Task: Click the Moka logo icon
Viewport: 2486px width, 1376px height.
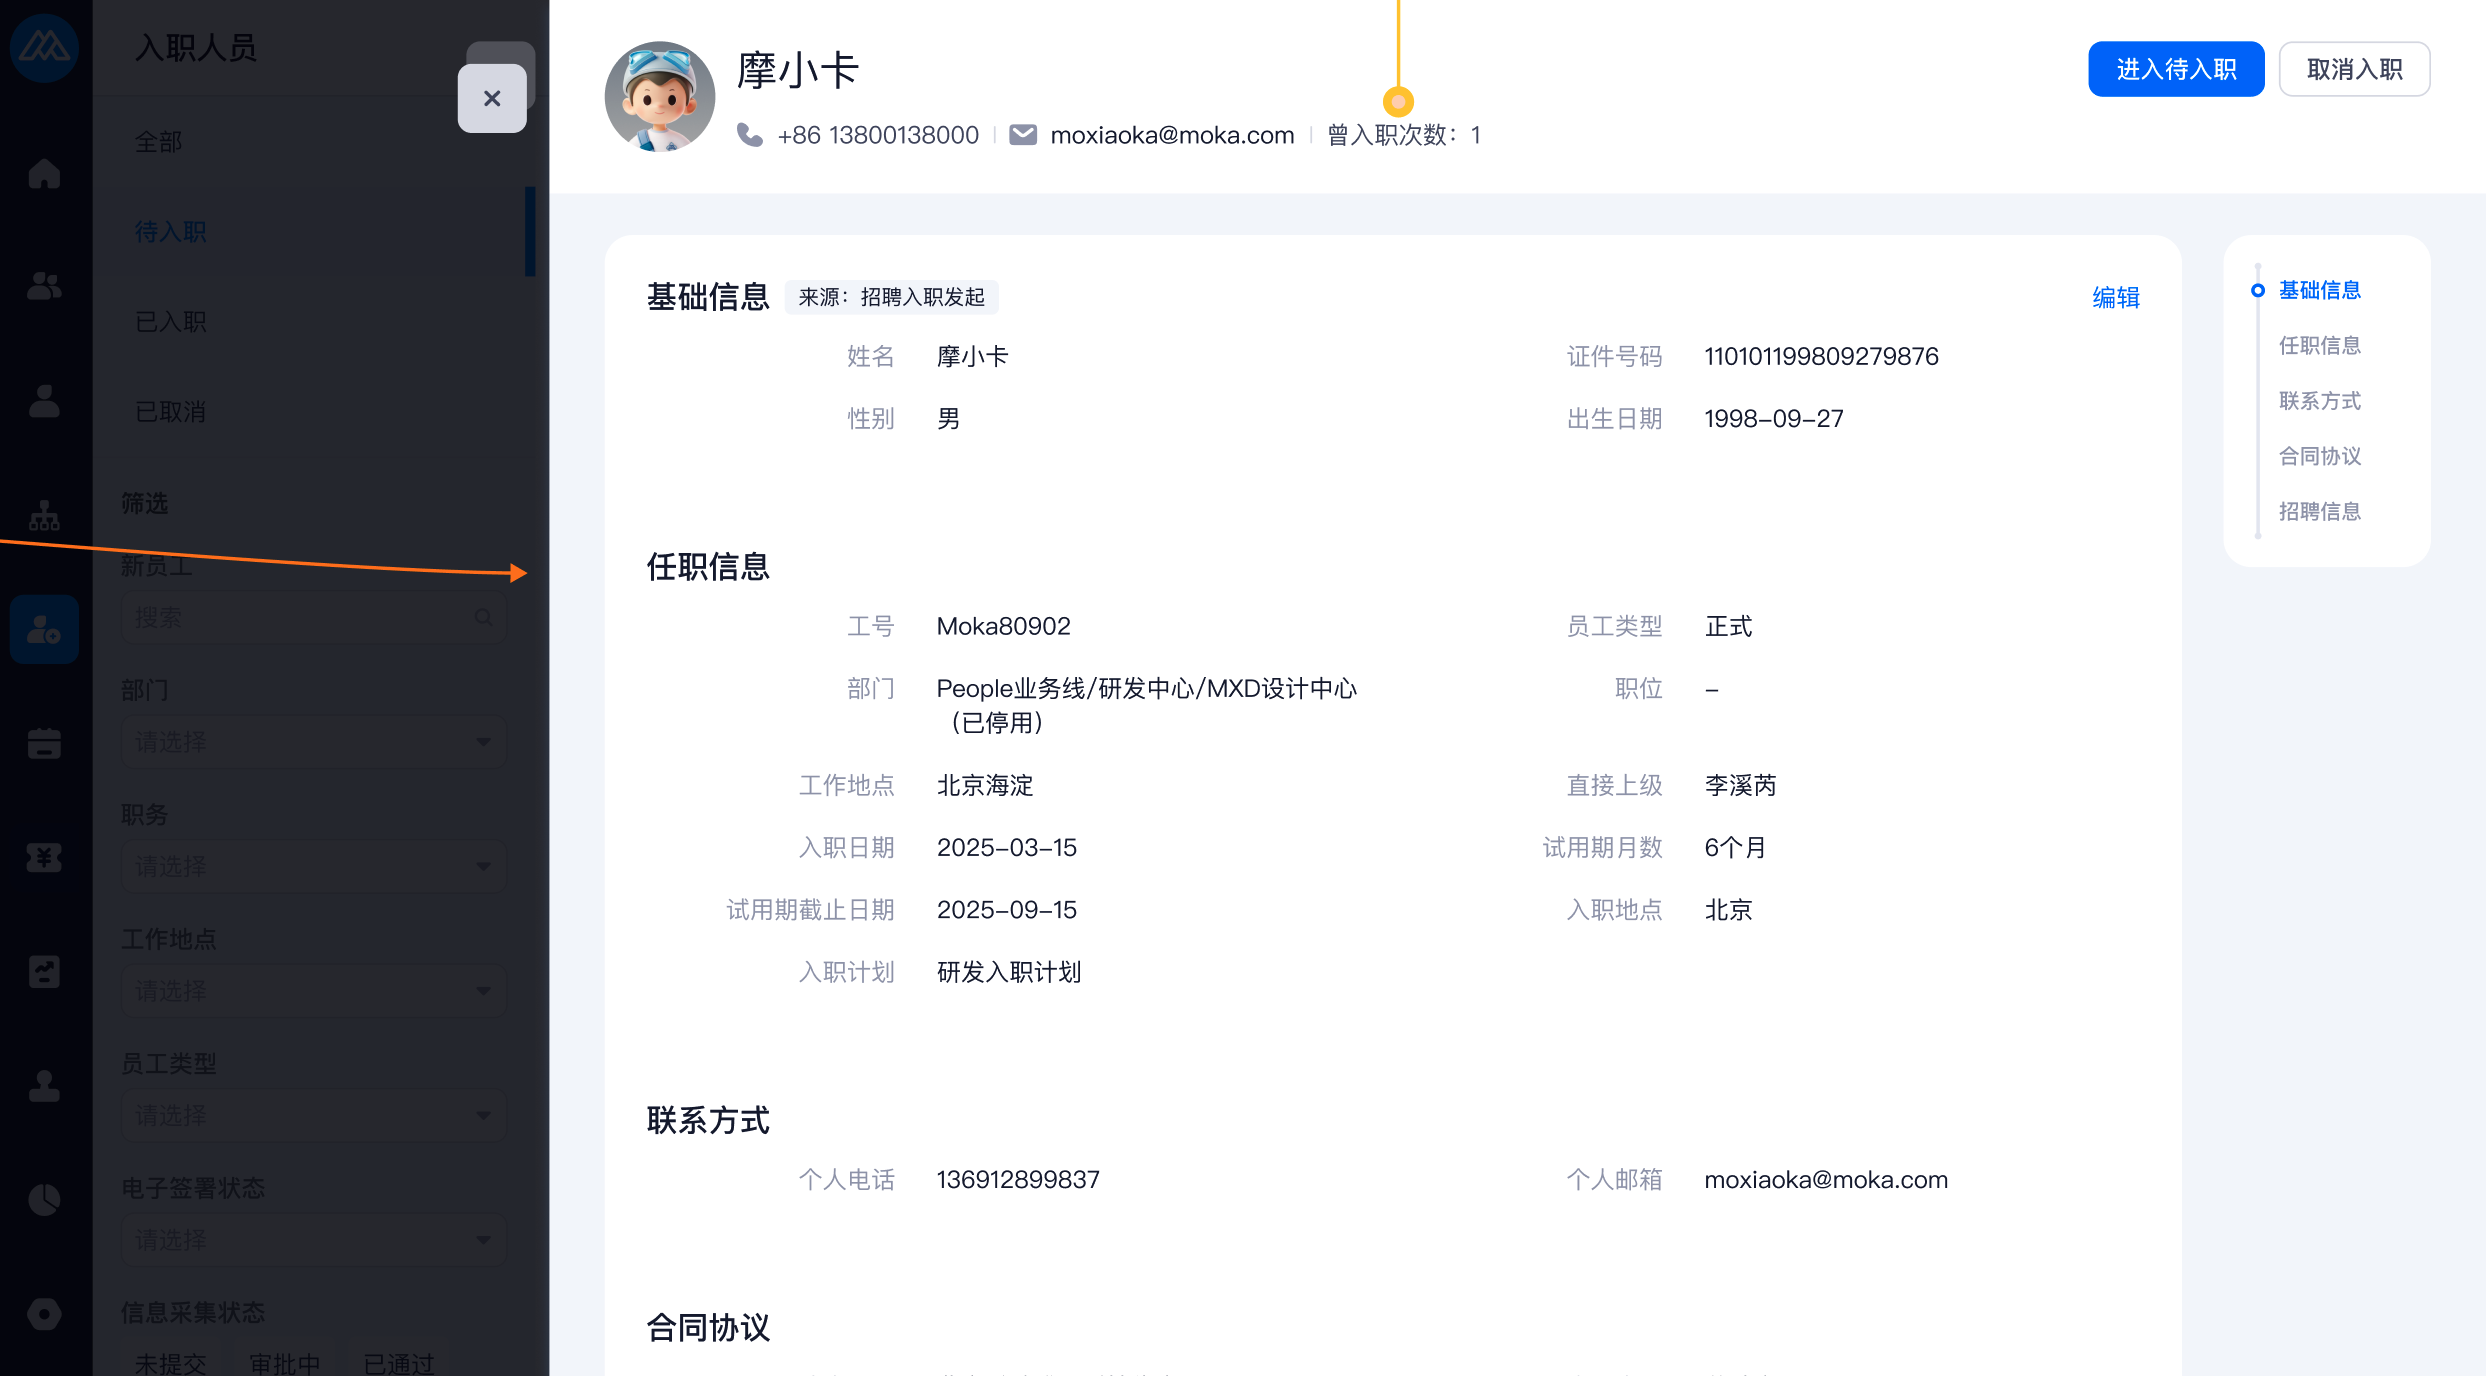Action: pos(44,46)
